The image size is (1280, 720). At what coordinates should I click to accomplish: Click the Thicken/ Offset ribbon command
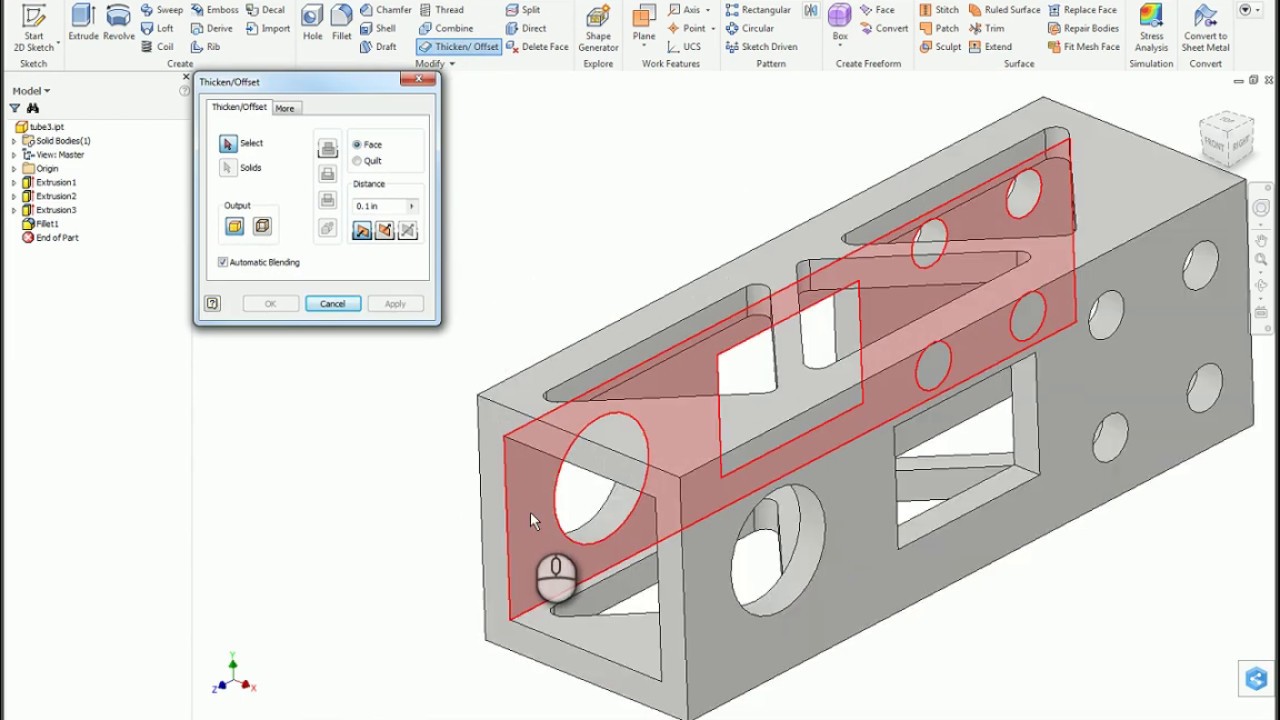[459, 47]
